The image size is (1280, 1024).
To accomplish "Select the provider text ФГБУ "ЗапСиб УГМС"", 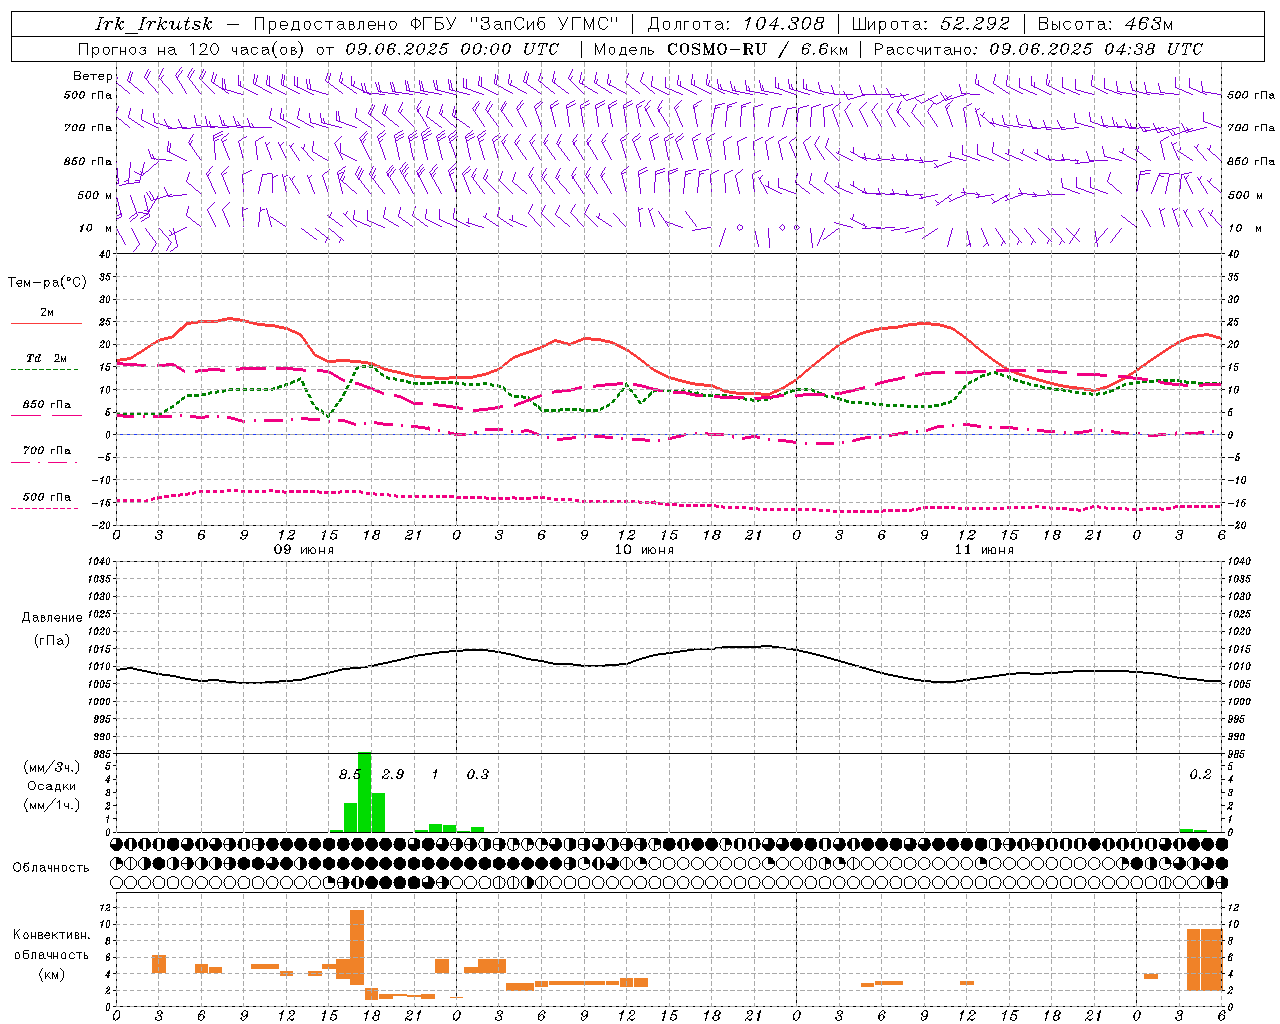I will pyautogui.click(x=516, y=24).
